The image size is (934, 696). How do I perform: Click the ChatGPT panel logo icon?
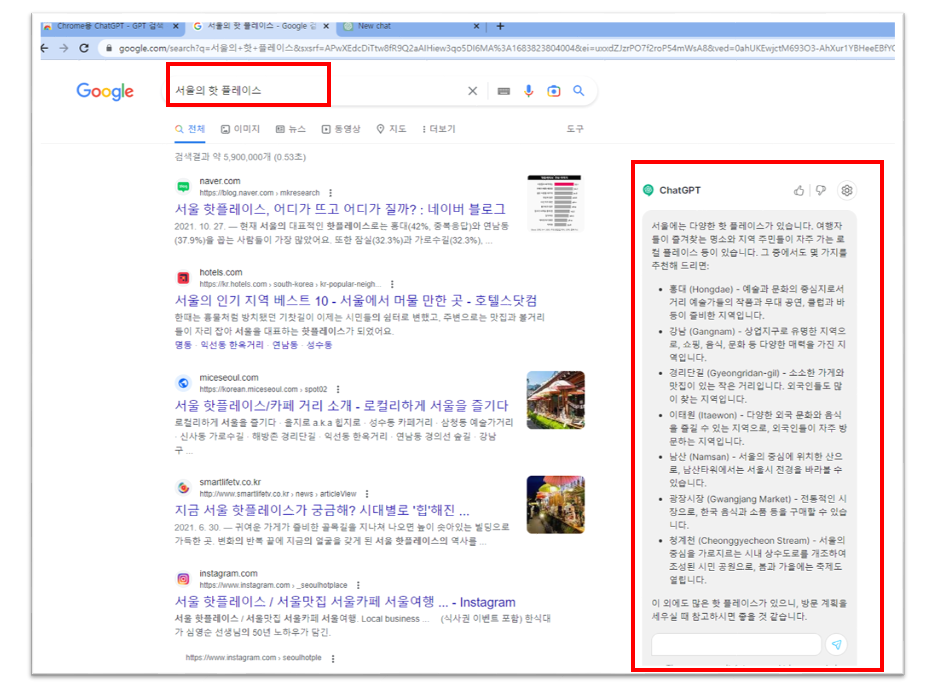click(x=649, y=190)
